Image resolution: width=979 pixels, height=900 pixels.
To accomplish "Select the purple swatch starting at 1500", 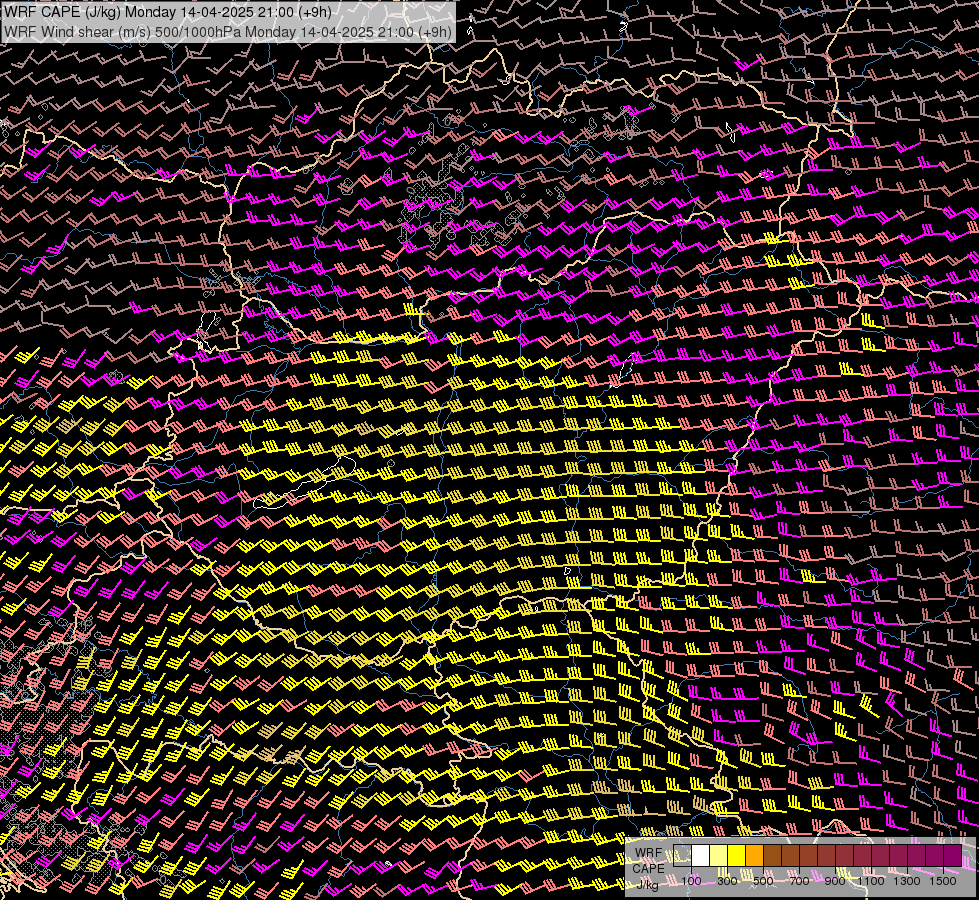I will [x=953, y=855].
